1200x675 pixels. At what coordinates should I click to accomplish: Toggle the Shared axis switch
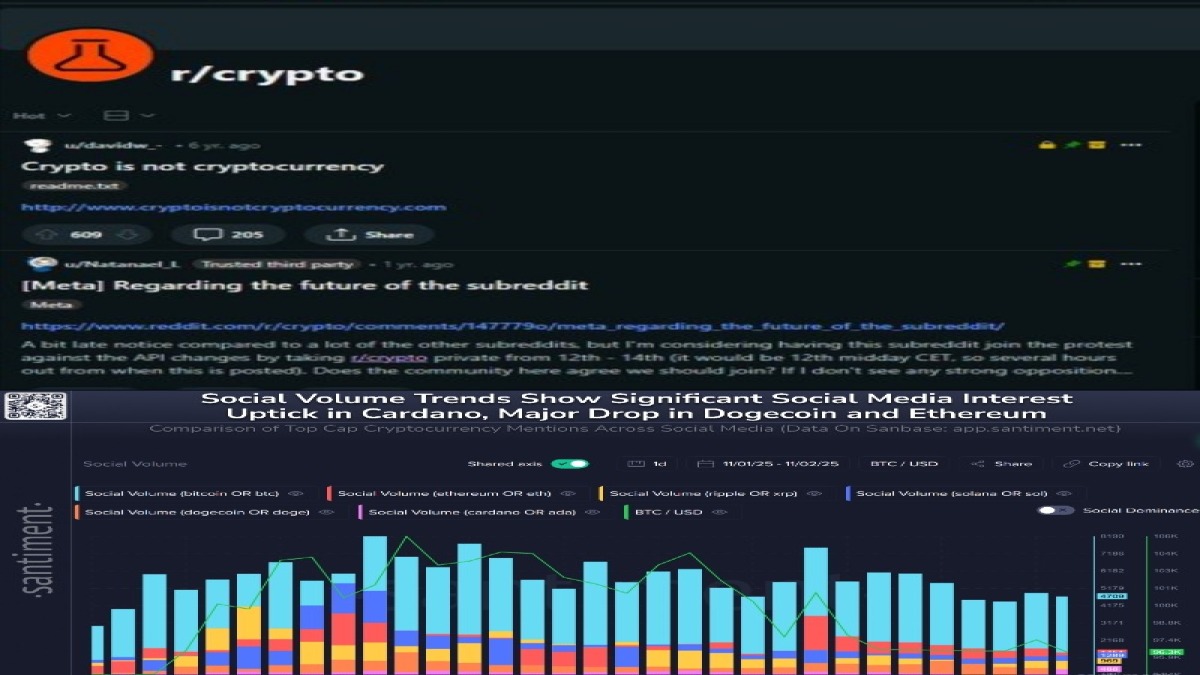(x=570, y=464)
